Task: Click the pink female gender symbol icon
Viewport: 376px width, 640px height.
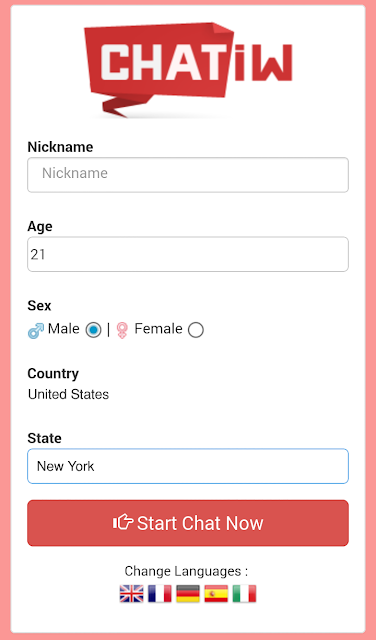Action: tap(122, 331)
